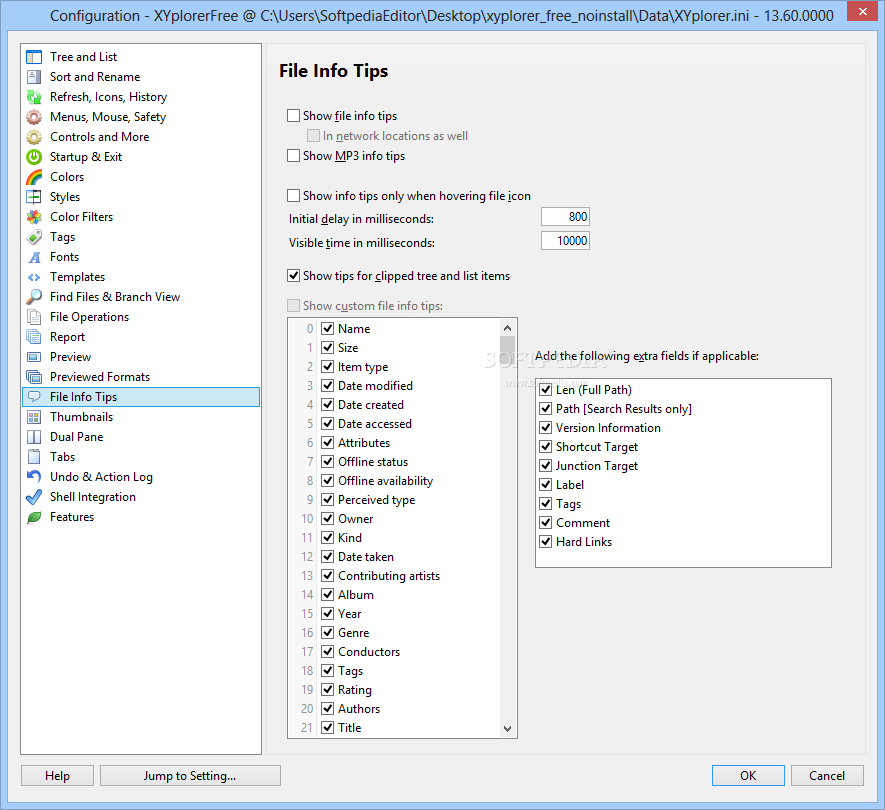This screenshot has width=885, height=810.
Task: Click the Controls and More icon
Action: [34, 137]
